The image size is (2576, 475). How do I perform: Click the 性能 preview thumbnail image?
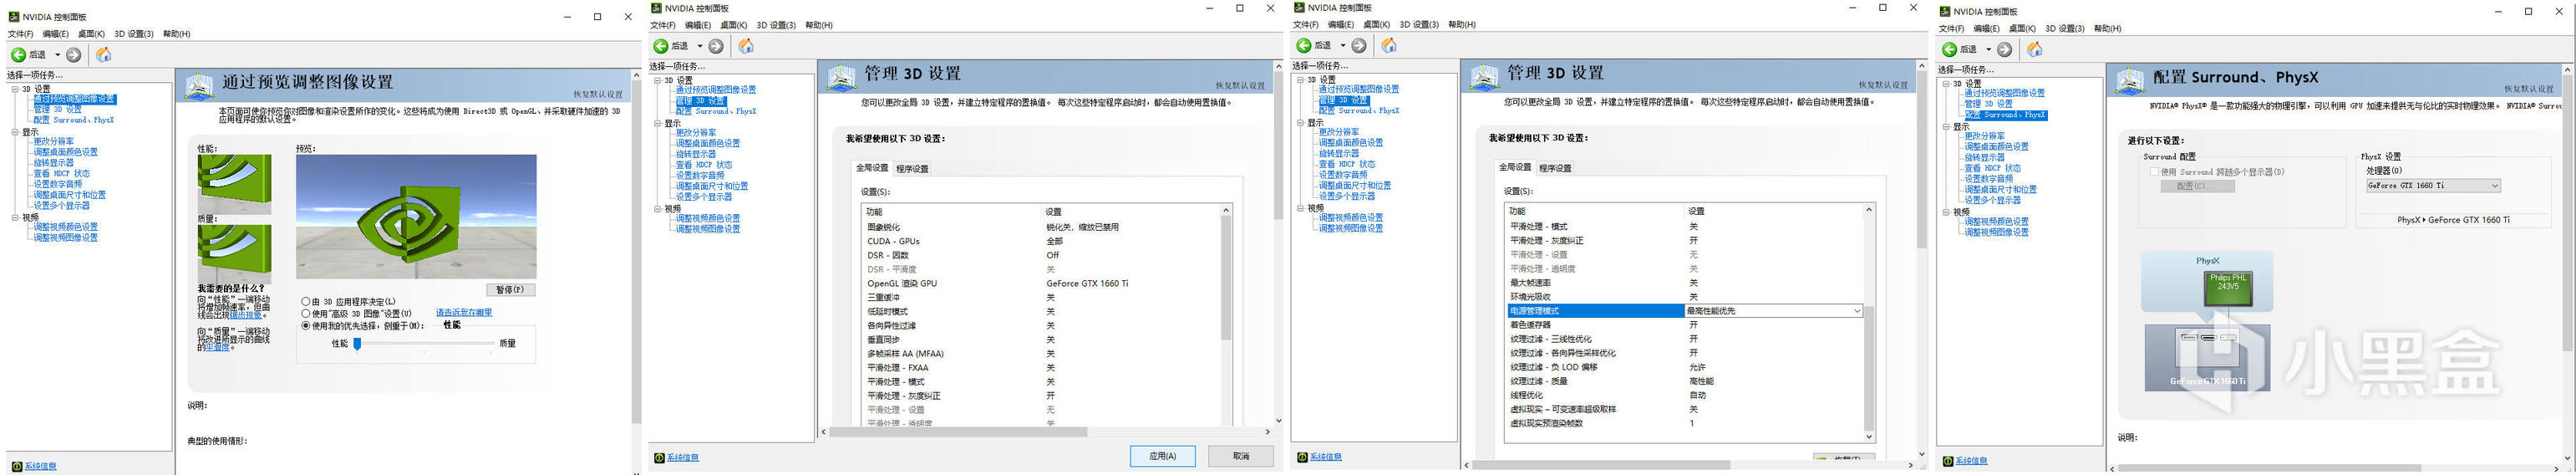point(234,182)
